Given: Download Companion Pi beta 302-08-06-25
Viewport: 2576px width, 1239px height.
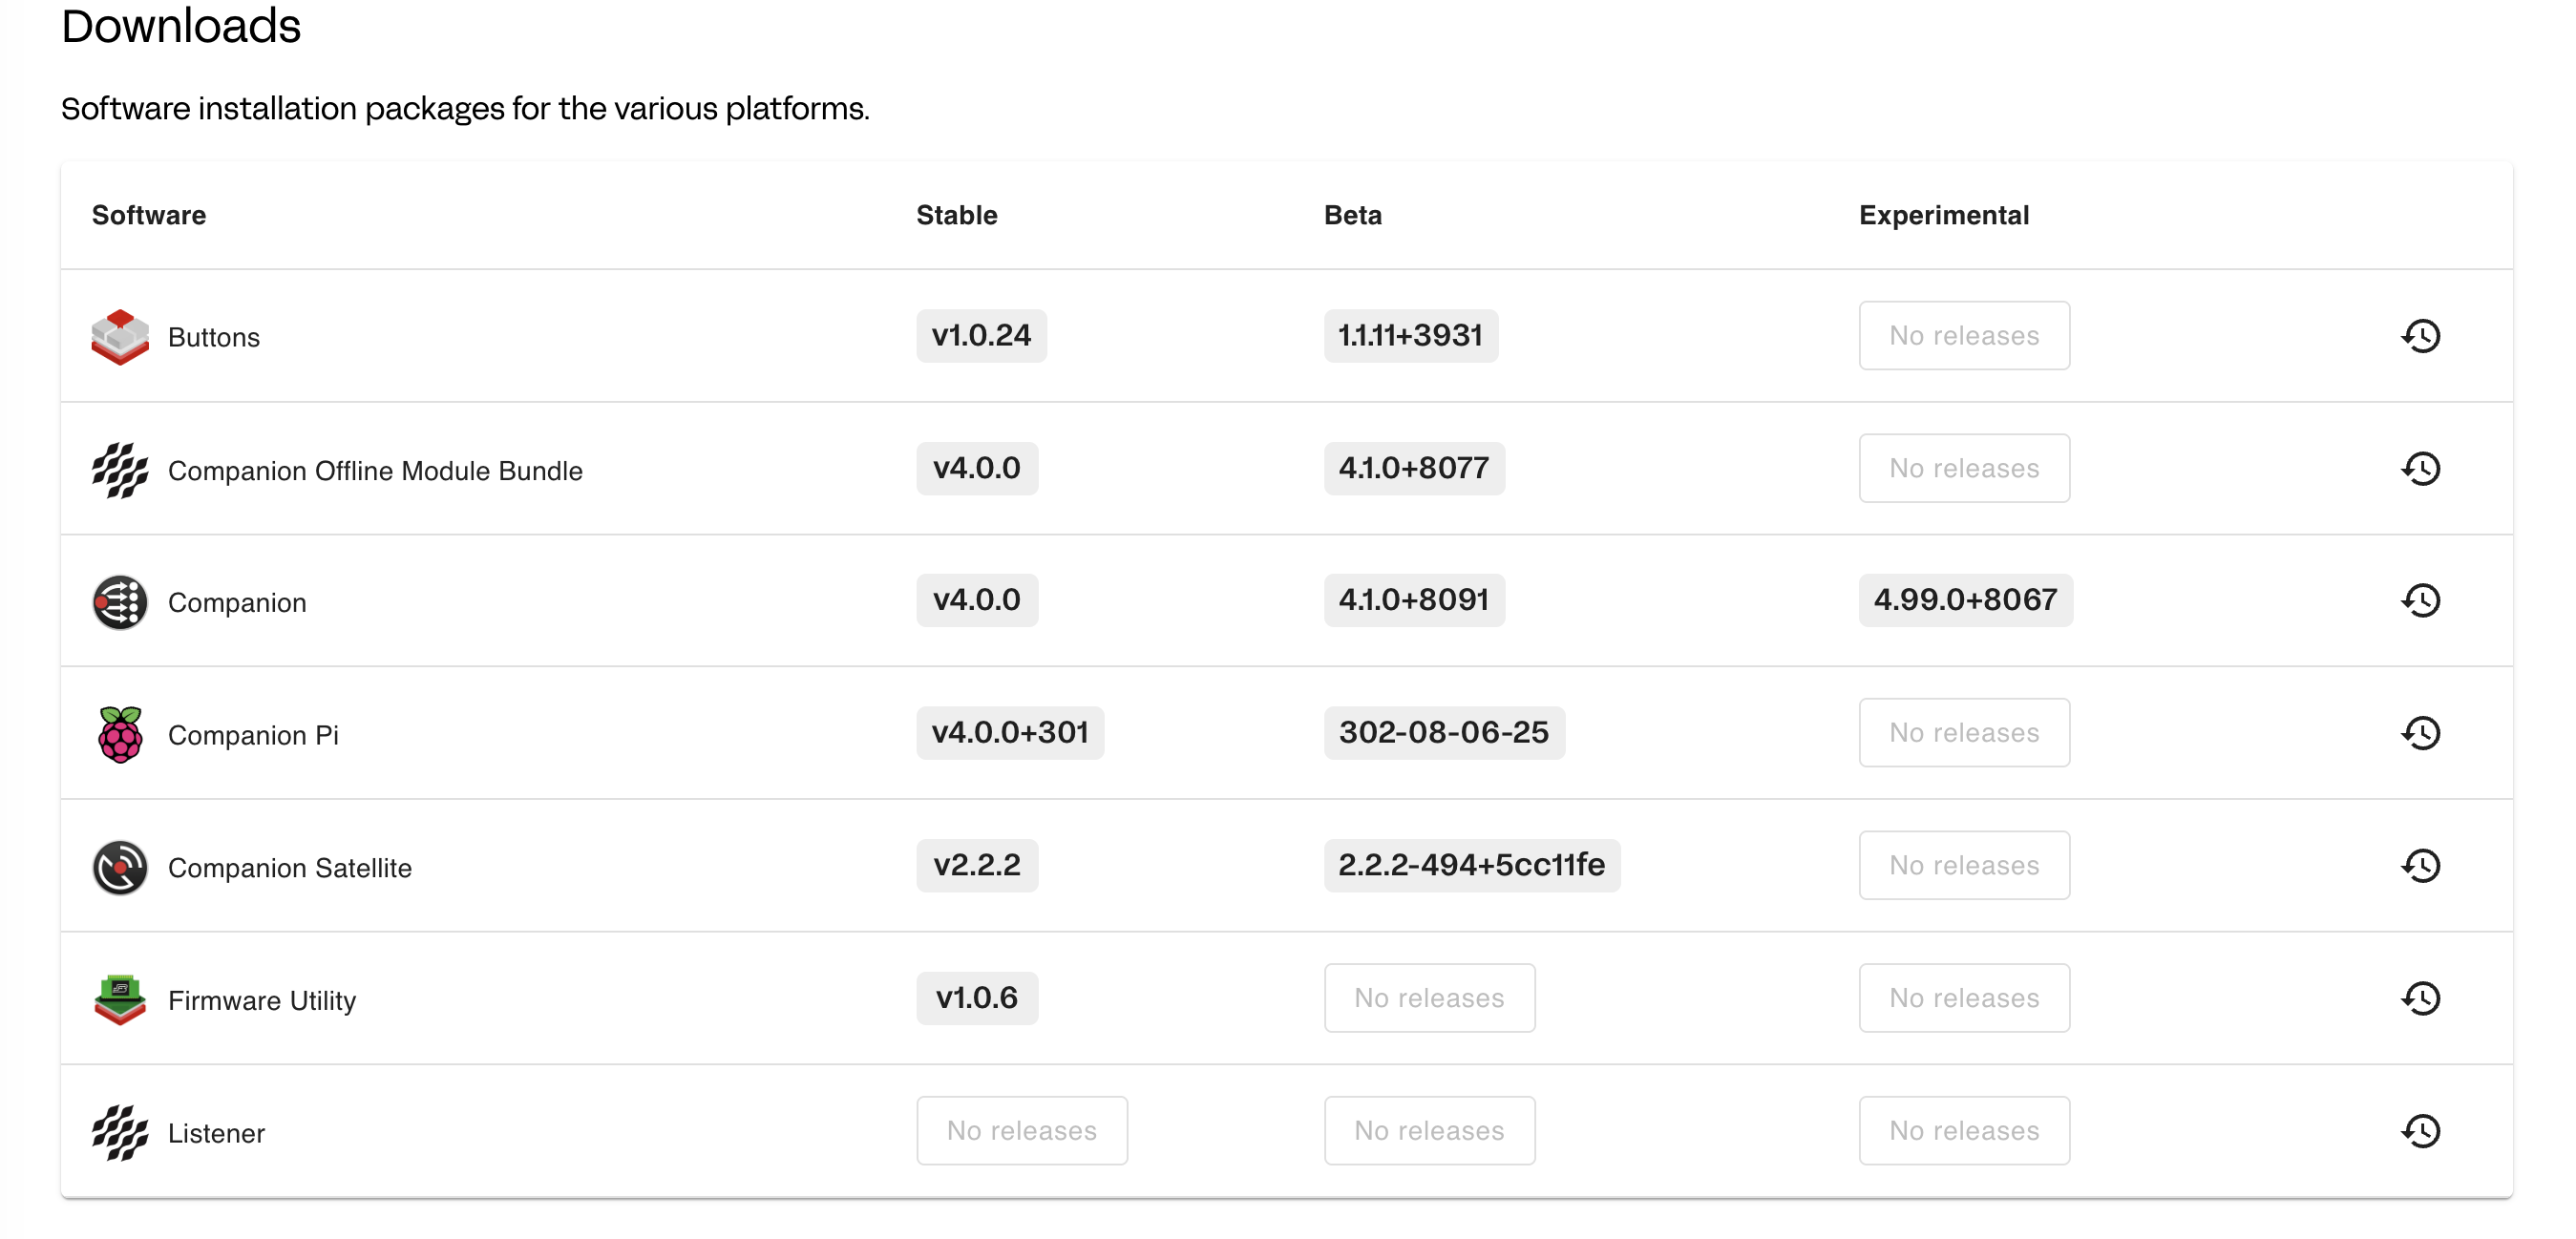Looking at the screenshot, I should [x=1444, y=733].
